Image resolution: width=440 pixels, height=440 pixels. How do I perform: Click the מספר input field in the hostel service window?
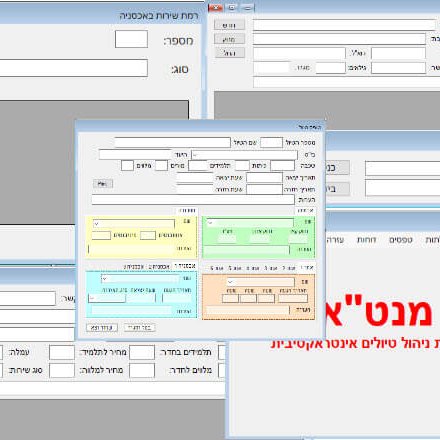tap(131, 39)
